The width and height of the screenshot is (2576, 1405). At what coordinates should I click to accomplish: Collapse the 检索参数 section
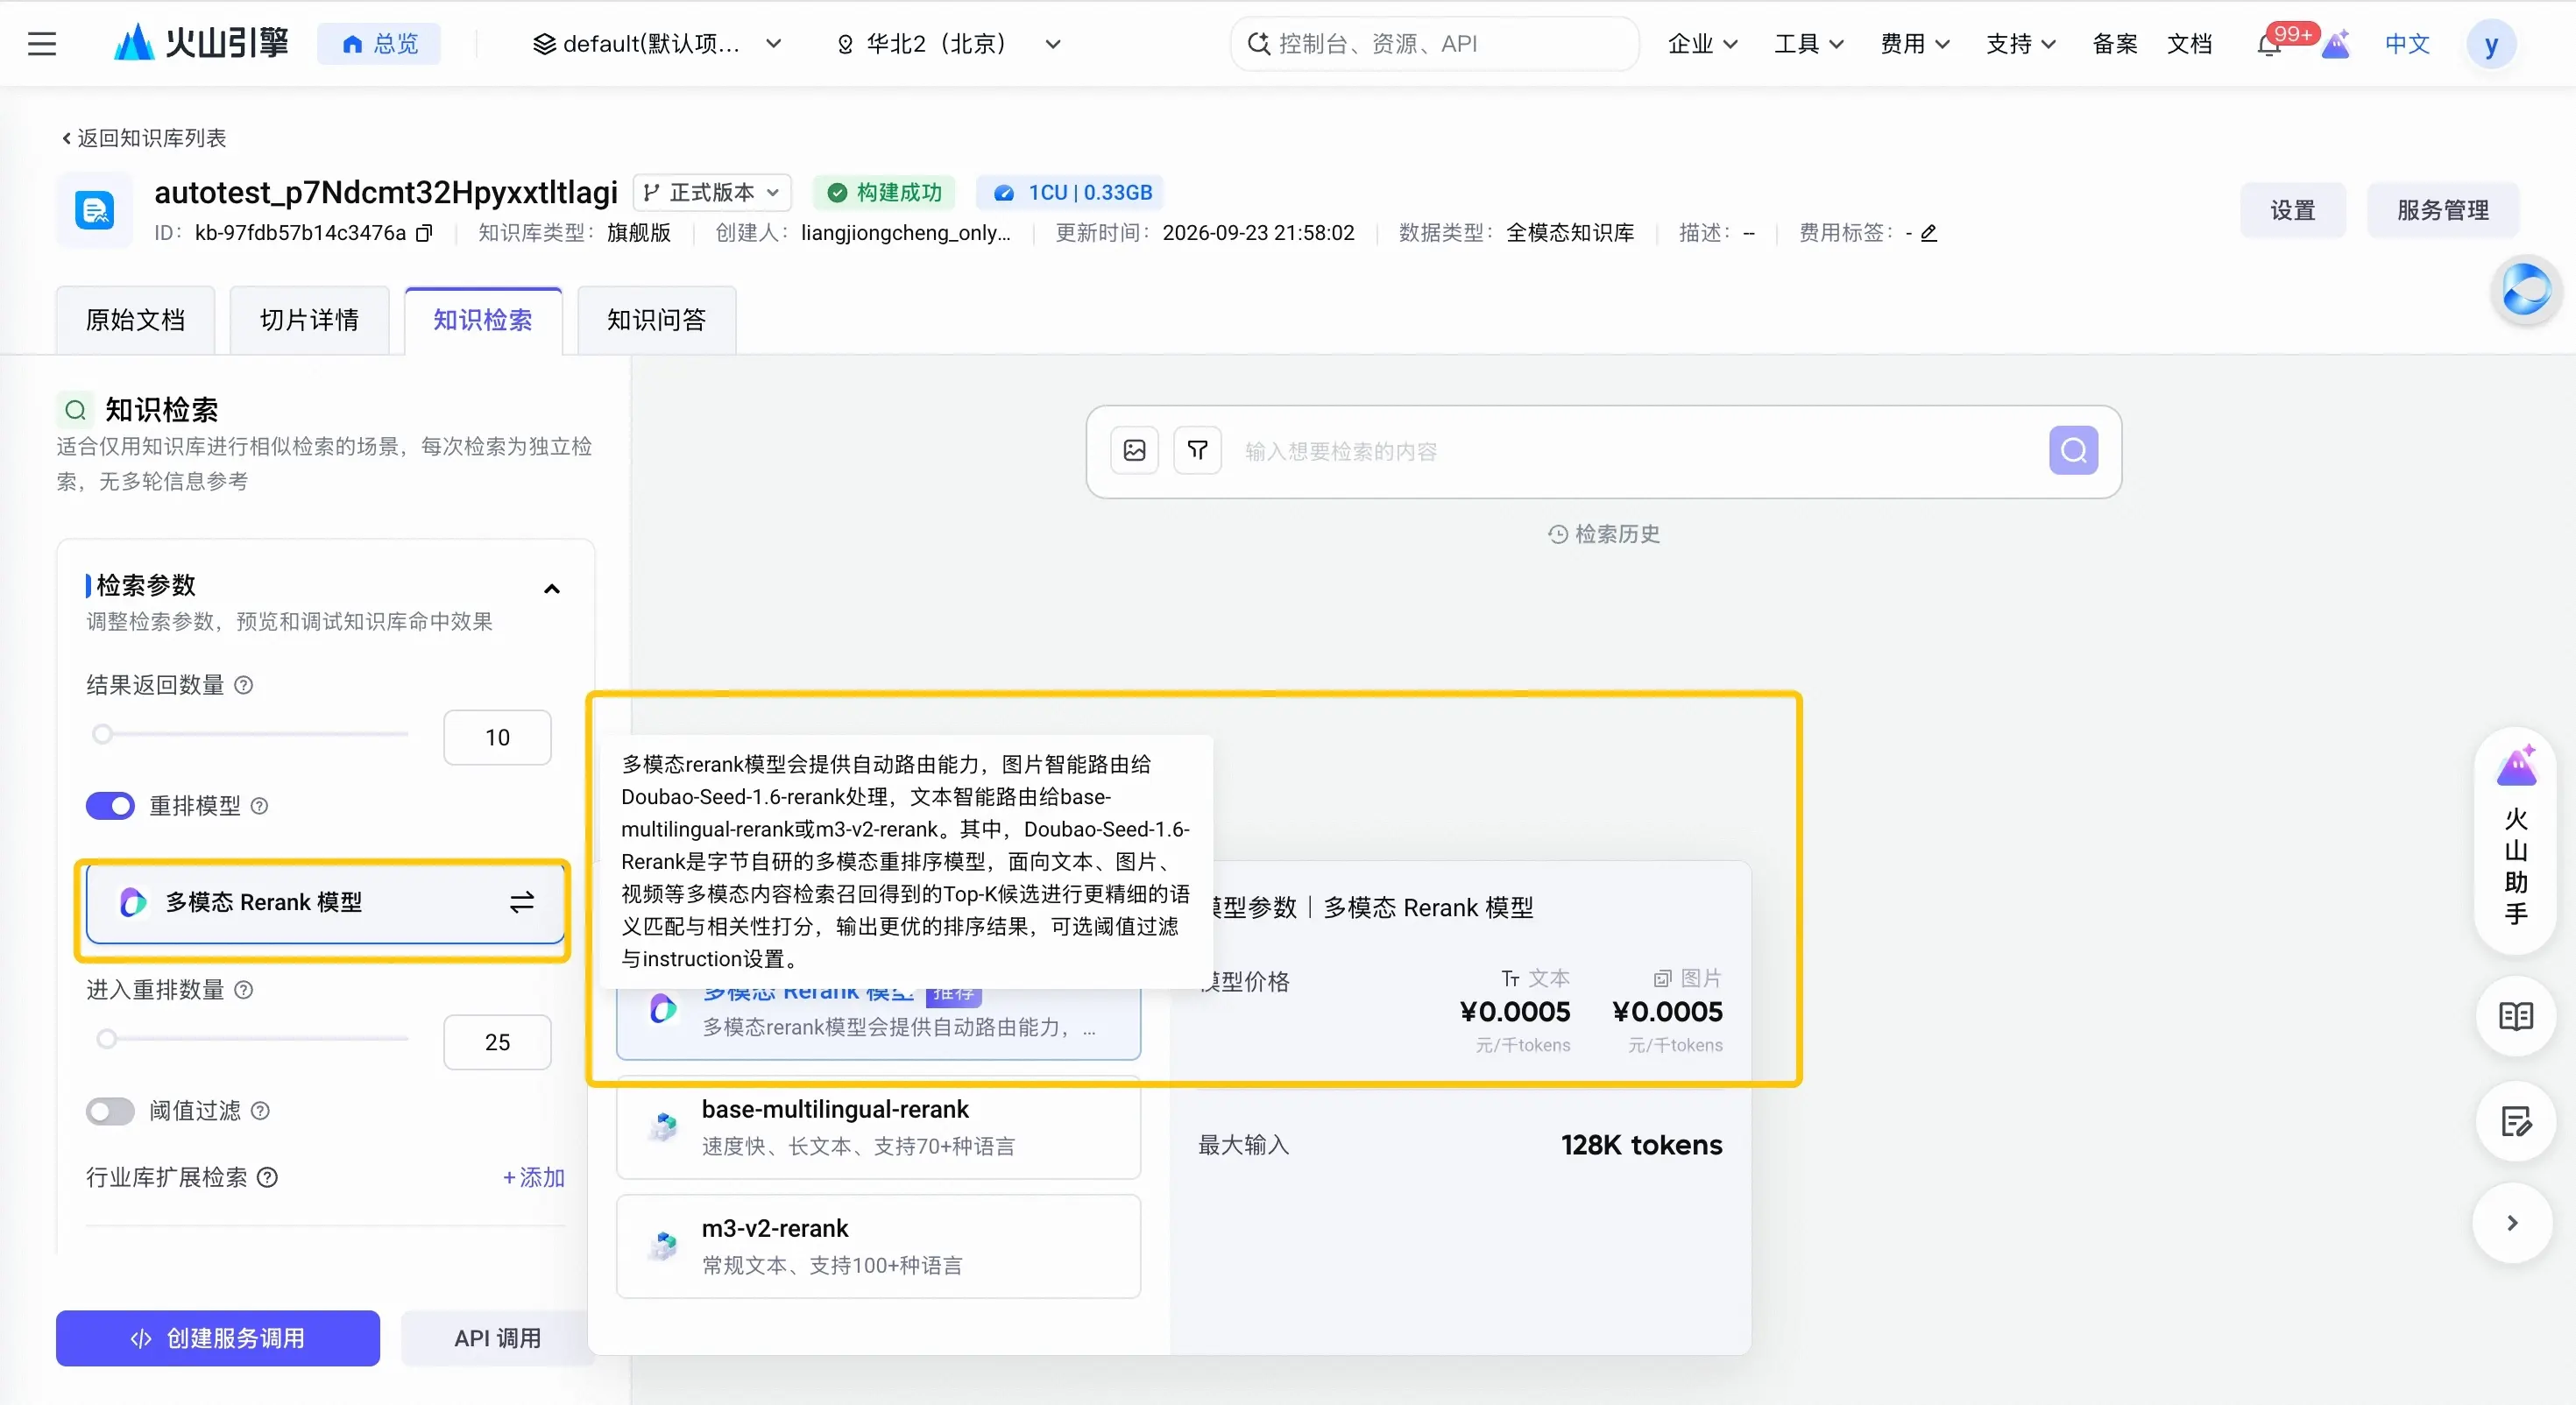pos(551,588)
